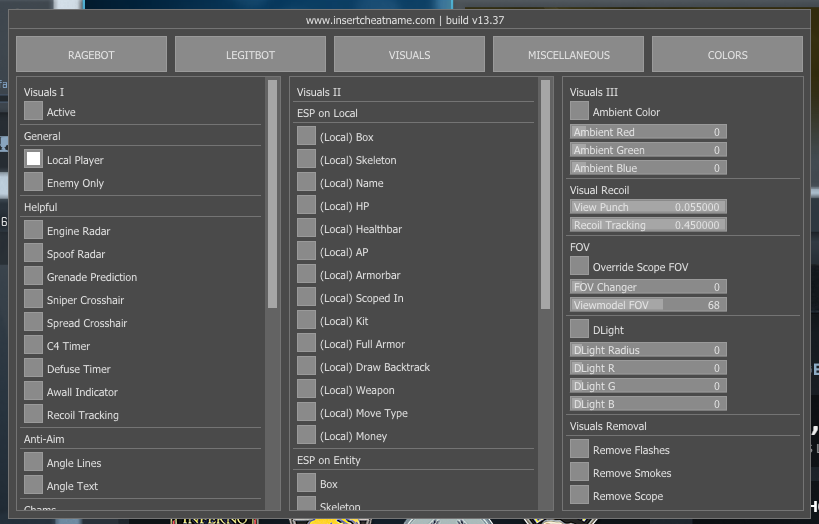The height and width of the screenshot is (524, 819).
Task: Enable the Active checkbox under Visuals I
Action: pyautogui.click(x=34, y=112)
